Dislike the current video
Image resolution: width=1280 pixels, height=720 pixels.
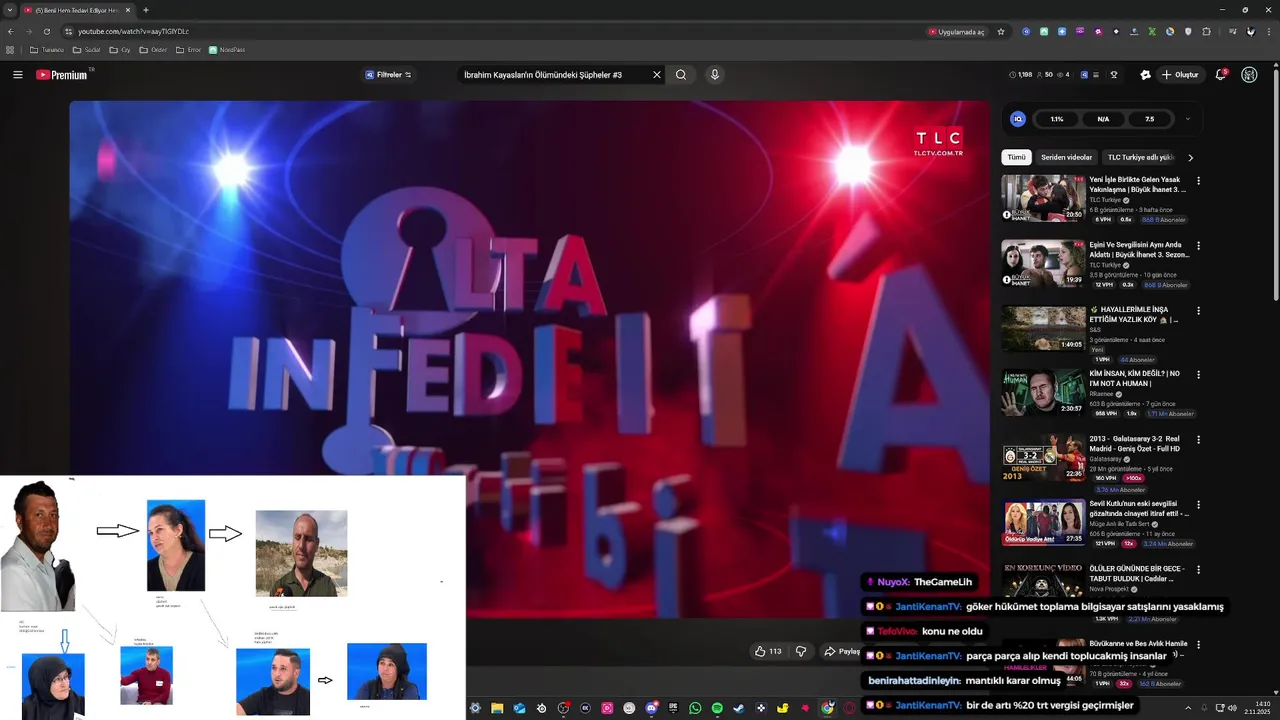coord(800,651)
